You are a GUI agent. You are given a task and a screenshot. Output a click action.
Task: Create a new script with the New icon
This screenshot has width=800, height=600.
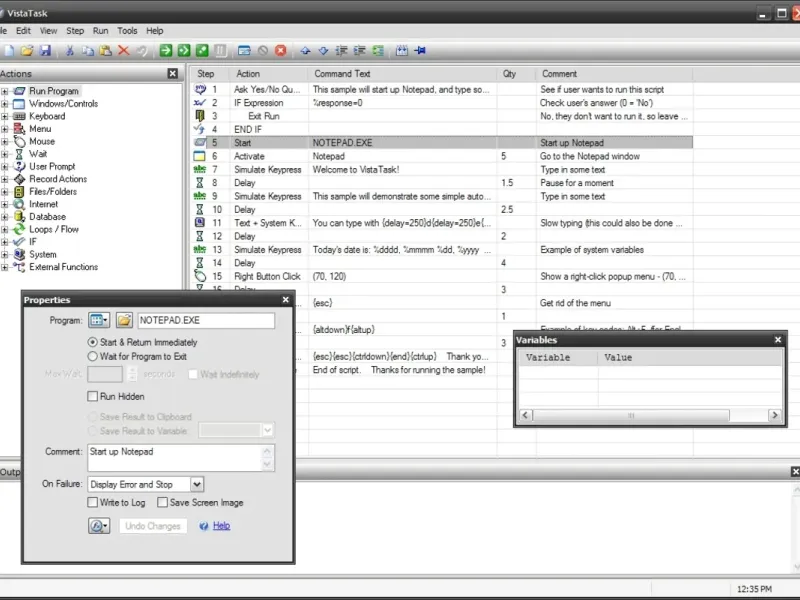tap(9, 51)
